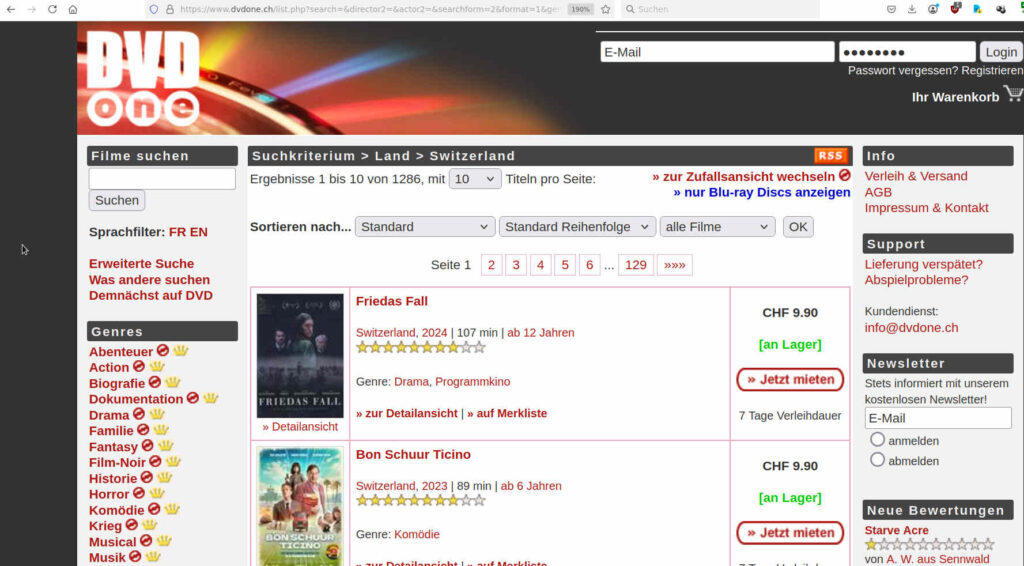Open the Bon Schuur Ticino poster thumbnail

coord(300,507)
